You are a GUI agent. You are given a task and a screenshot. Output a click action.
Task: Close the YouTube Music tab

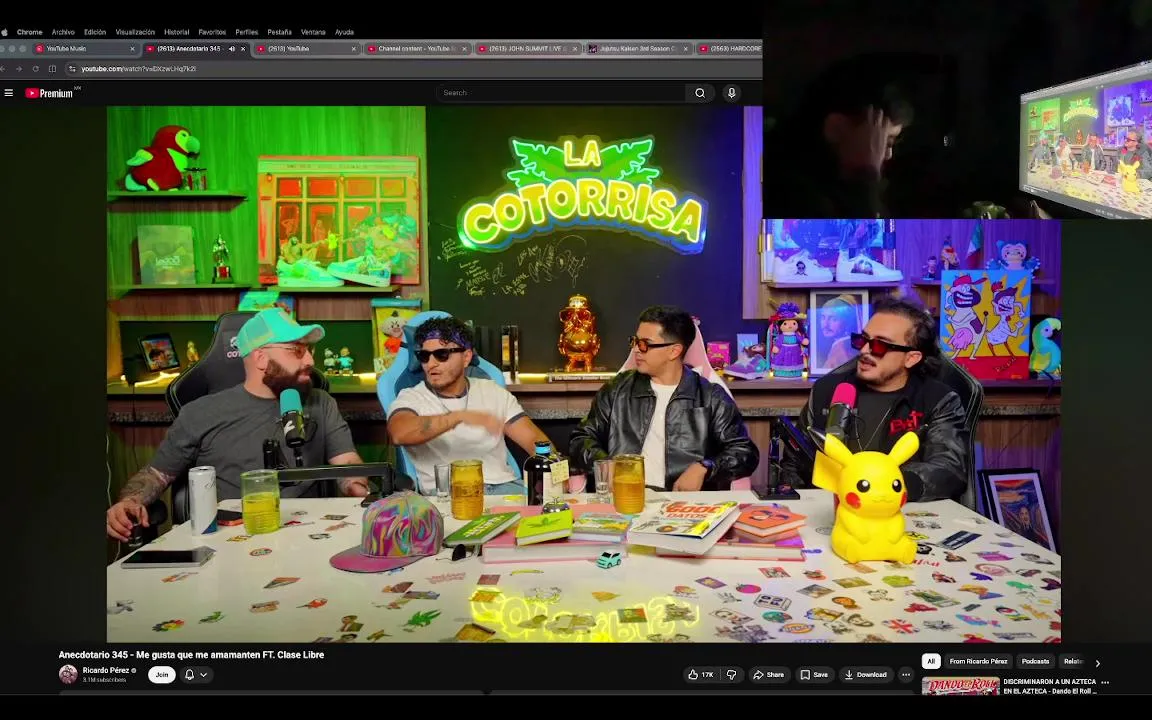(x=132, y=48)
